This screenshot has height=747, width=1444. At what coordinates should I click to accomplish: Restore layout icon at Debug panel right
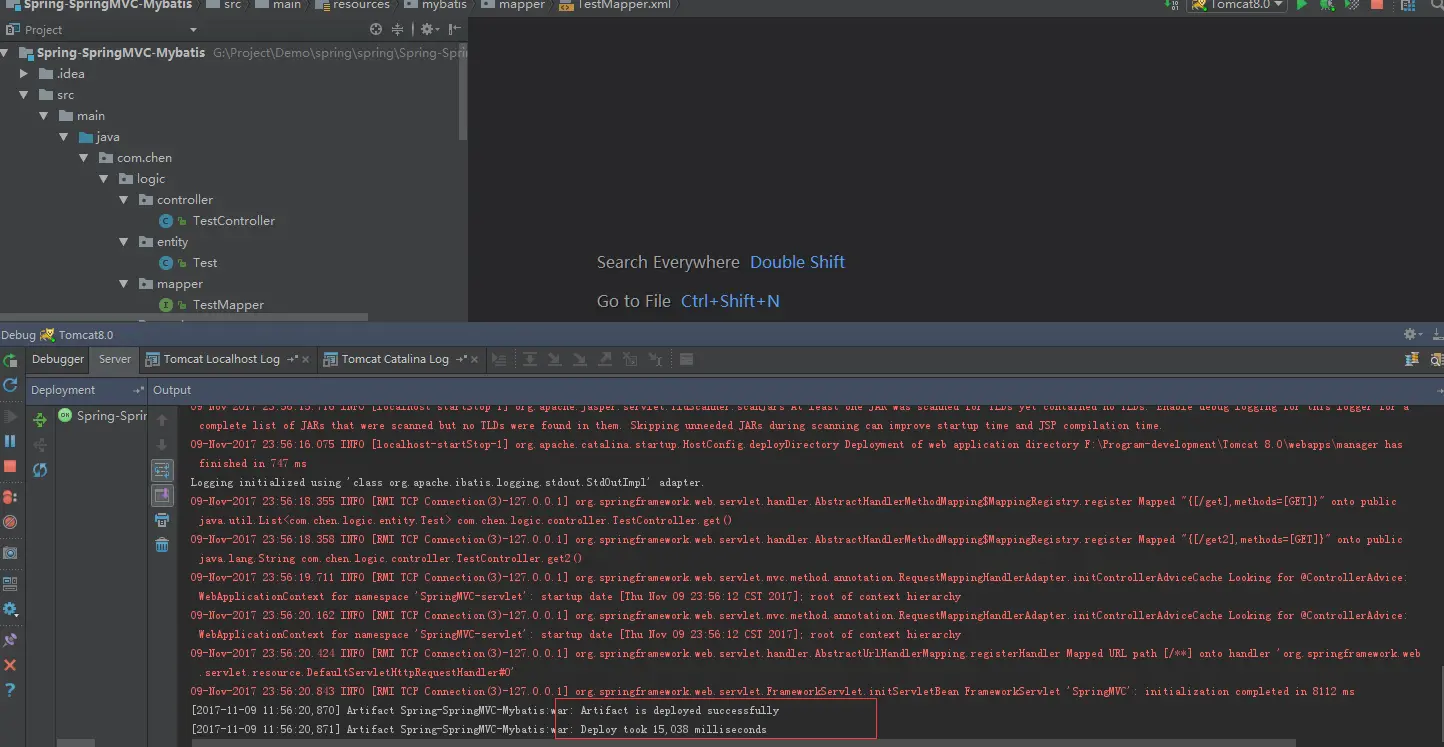tap(1412, 360)
